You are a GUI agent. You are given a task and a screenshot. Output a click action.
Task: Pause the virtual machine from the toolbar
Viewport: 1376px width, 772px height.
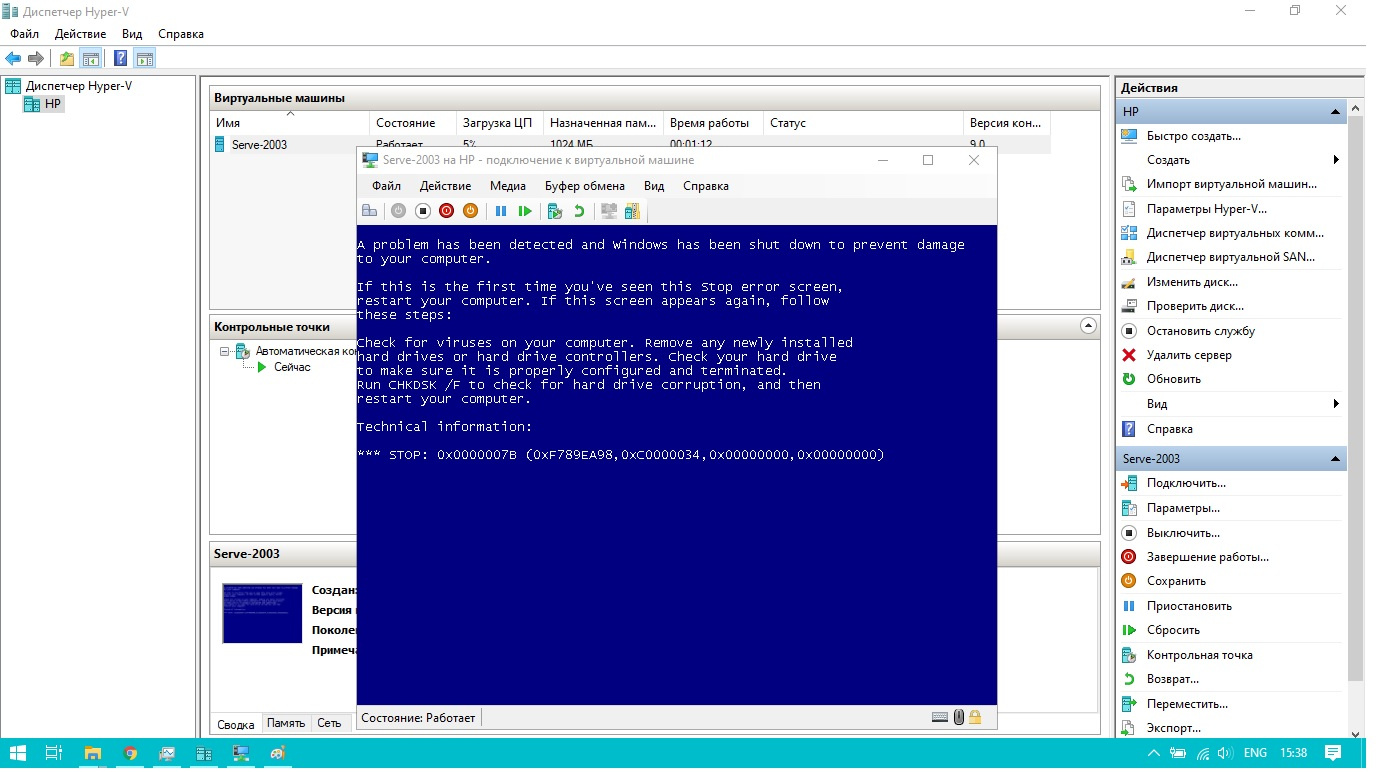[x=501, y=211]
